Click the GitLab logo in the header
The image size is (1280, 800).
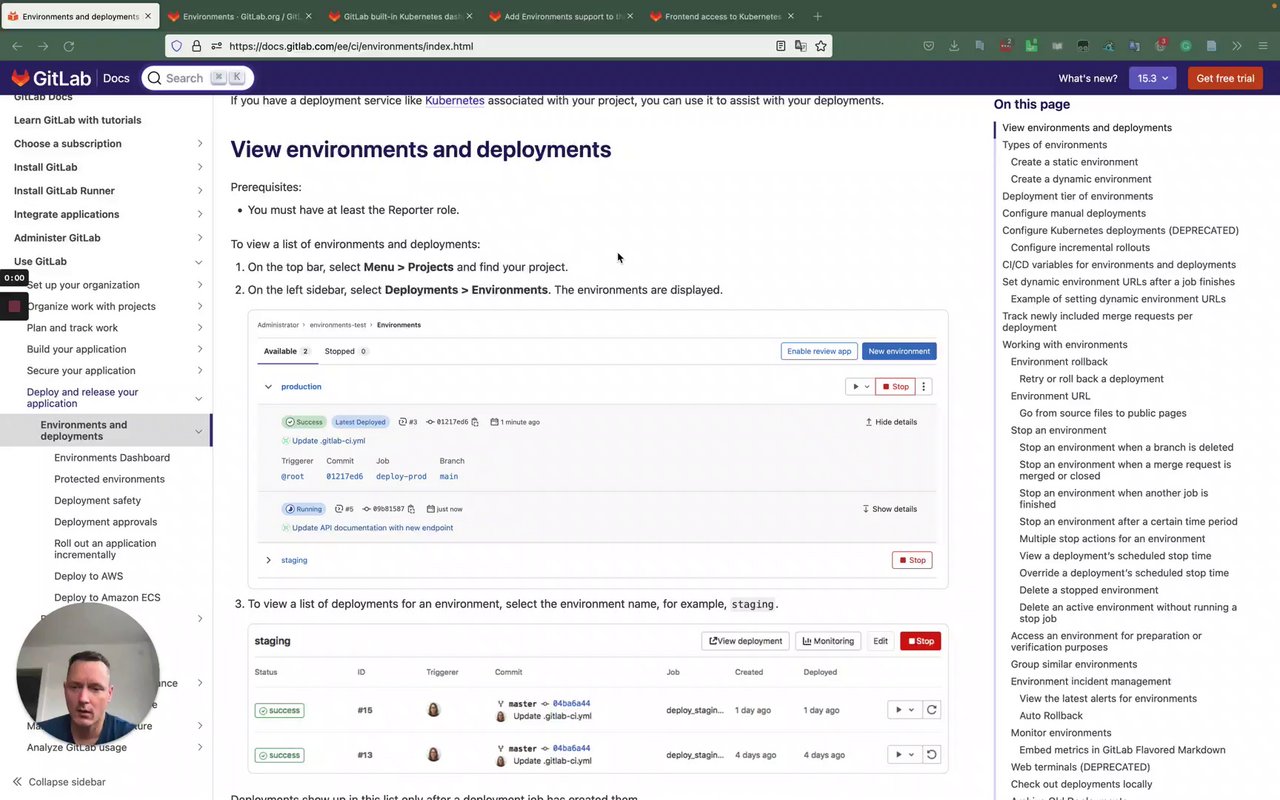[51, 78]
